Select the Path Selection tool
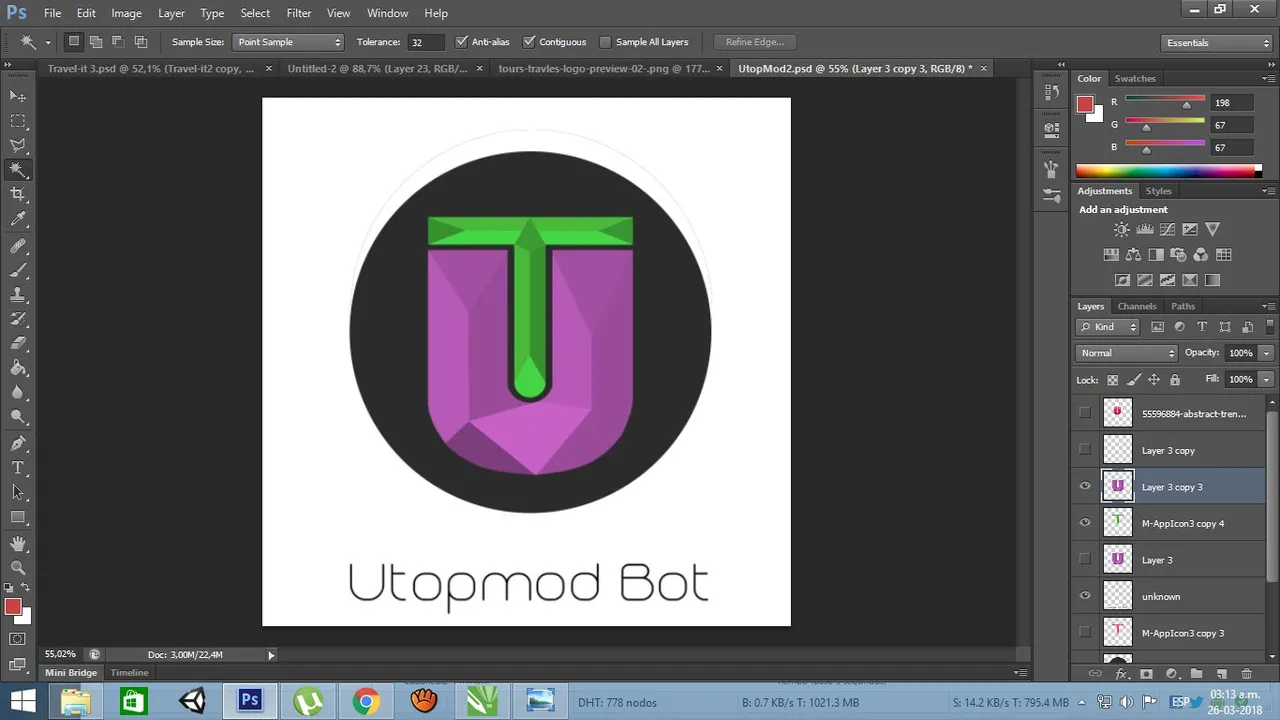Viewport: 1280px width, 720px height. point(18,493)
